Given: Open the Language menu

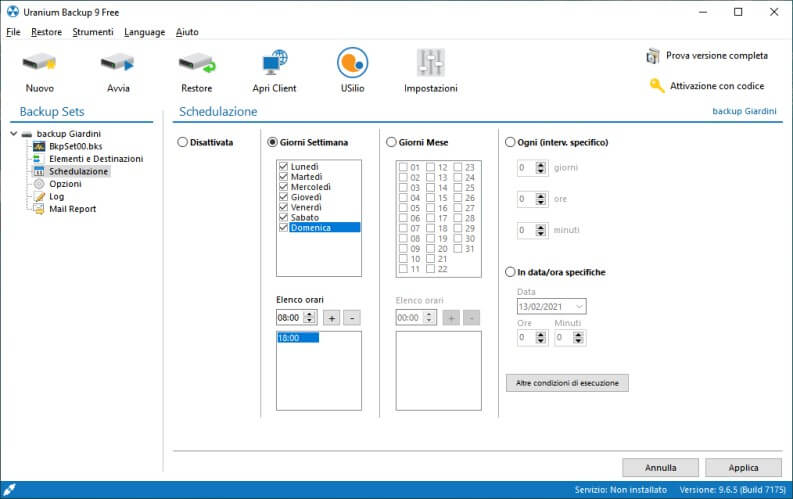Looking at the screenshot, I should [x=145, y=32].
